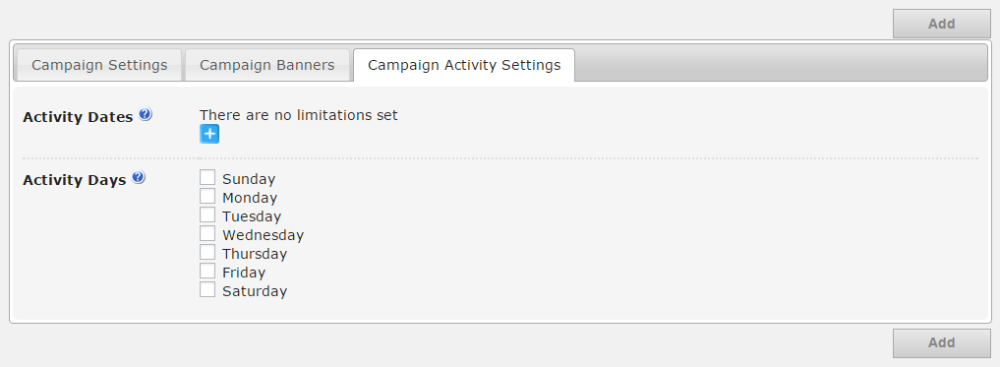Image resolution: width=1000 pixels, height=367 pixels.
Task: Check the Tuesday checkbox box
Action: 207,215
